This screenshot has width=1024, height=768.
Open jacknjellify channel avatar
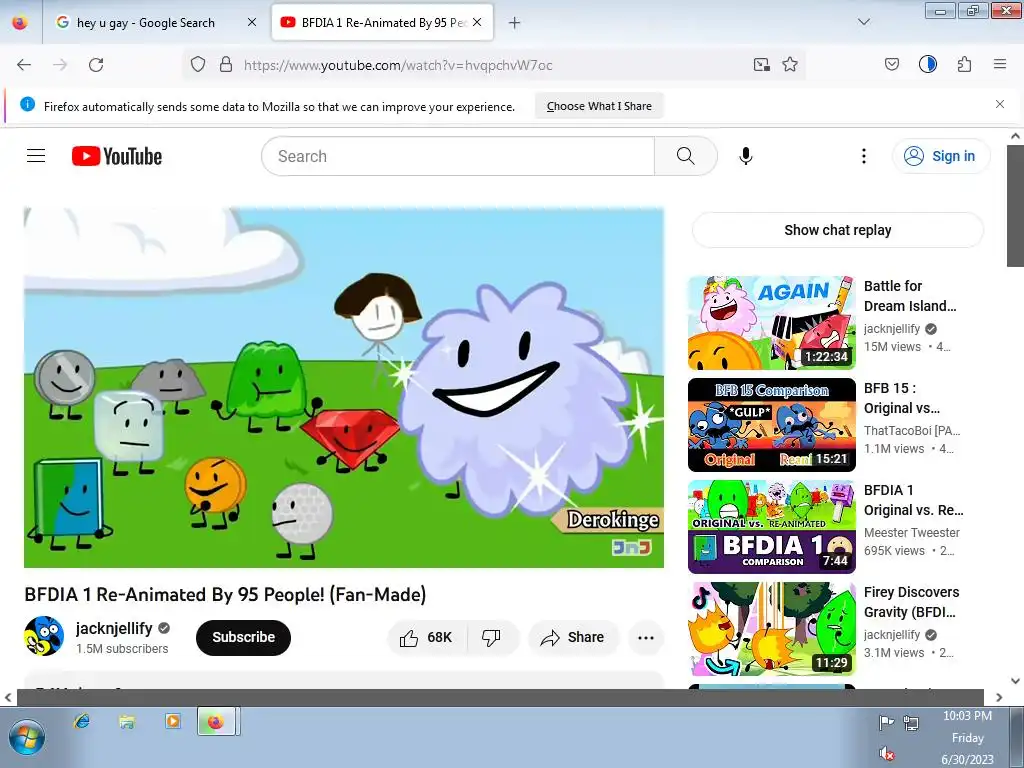click(44, 636)
